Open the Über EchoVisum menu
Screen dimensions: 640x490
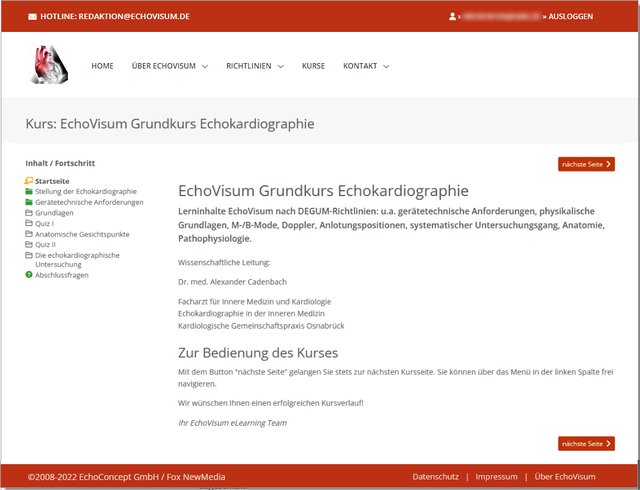[164, 66]
